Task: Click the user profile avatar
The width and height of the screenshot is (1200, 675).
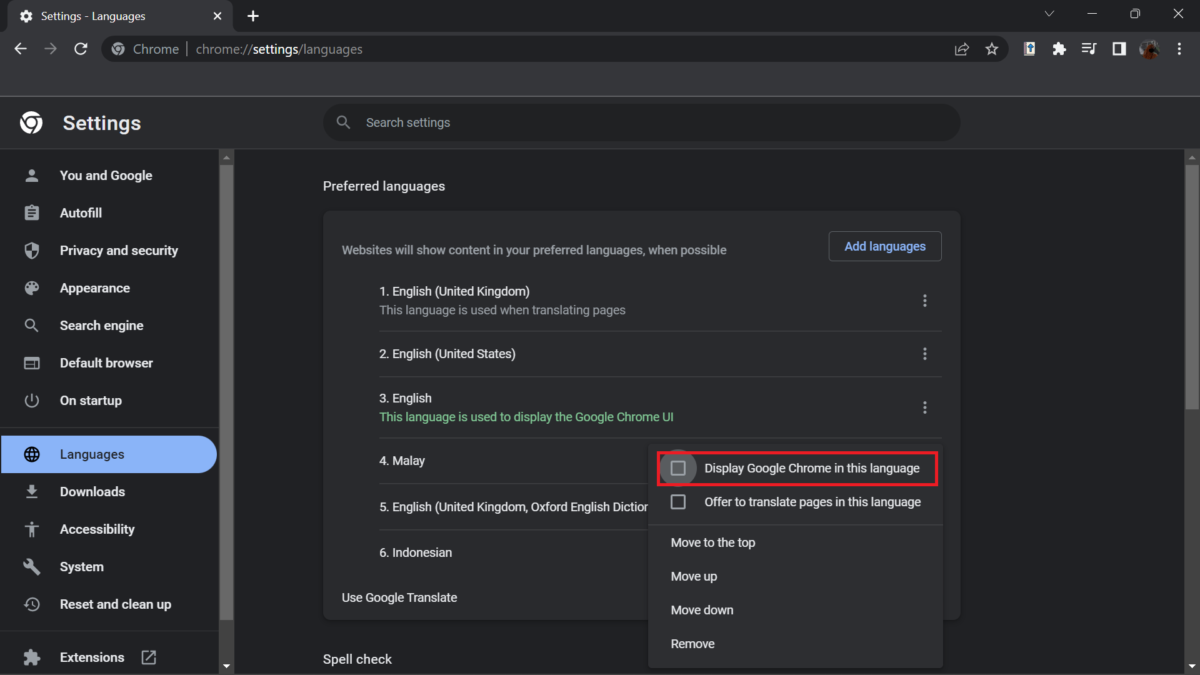Action: pyautogui.click(x=1149, y=49)
